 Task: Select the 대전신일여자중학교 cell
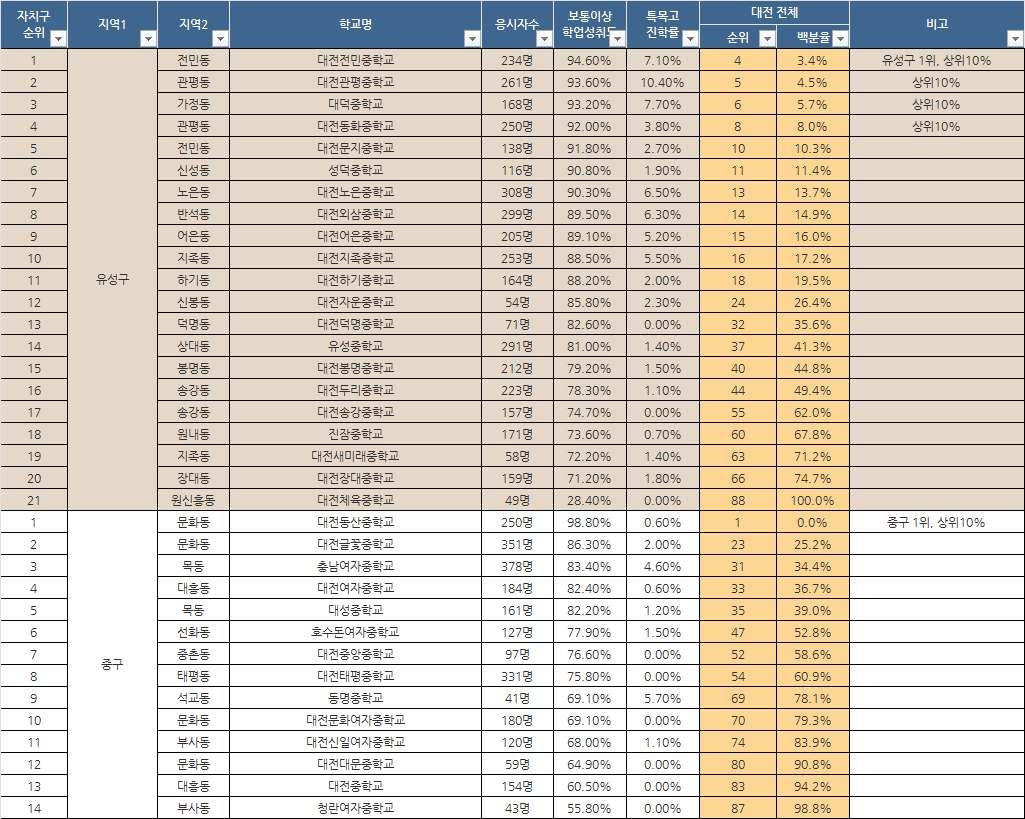356,743
